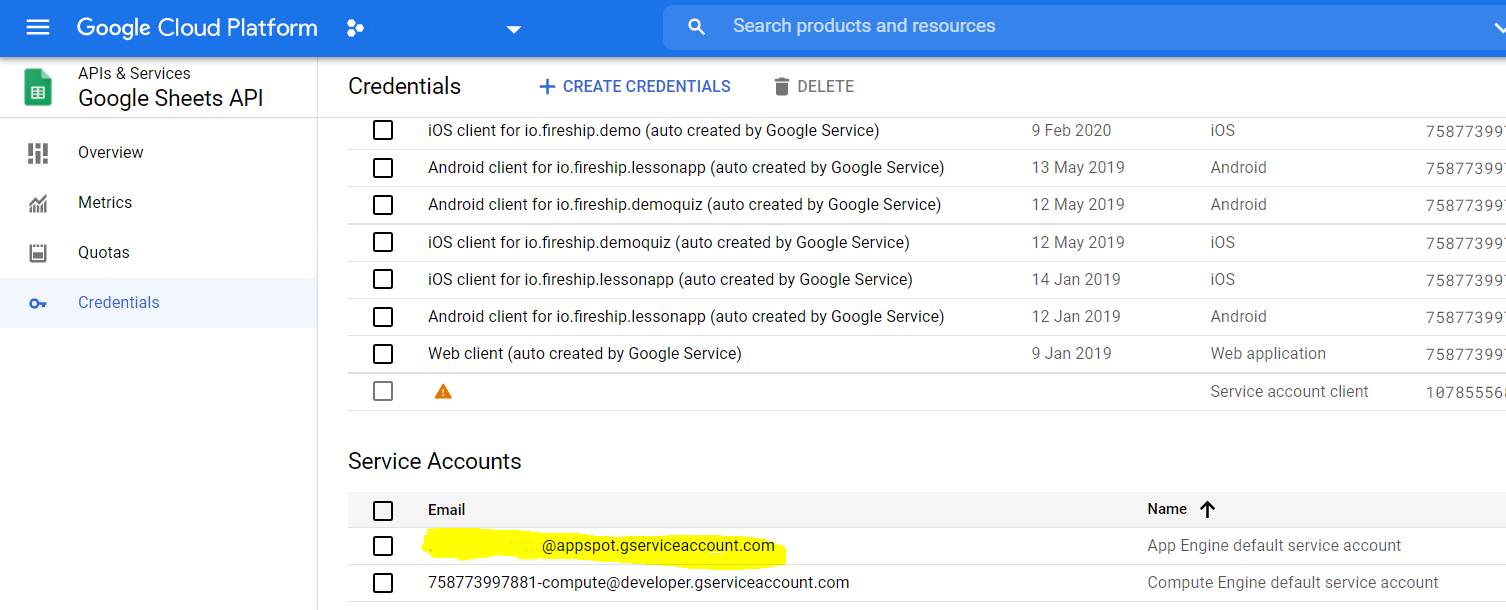Viewport: 1506px width, 610px height.
Task: Click the Metrics chart icon
Action: [x=38, y=203]
